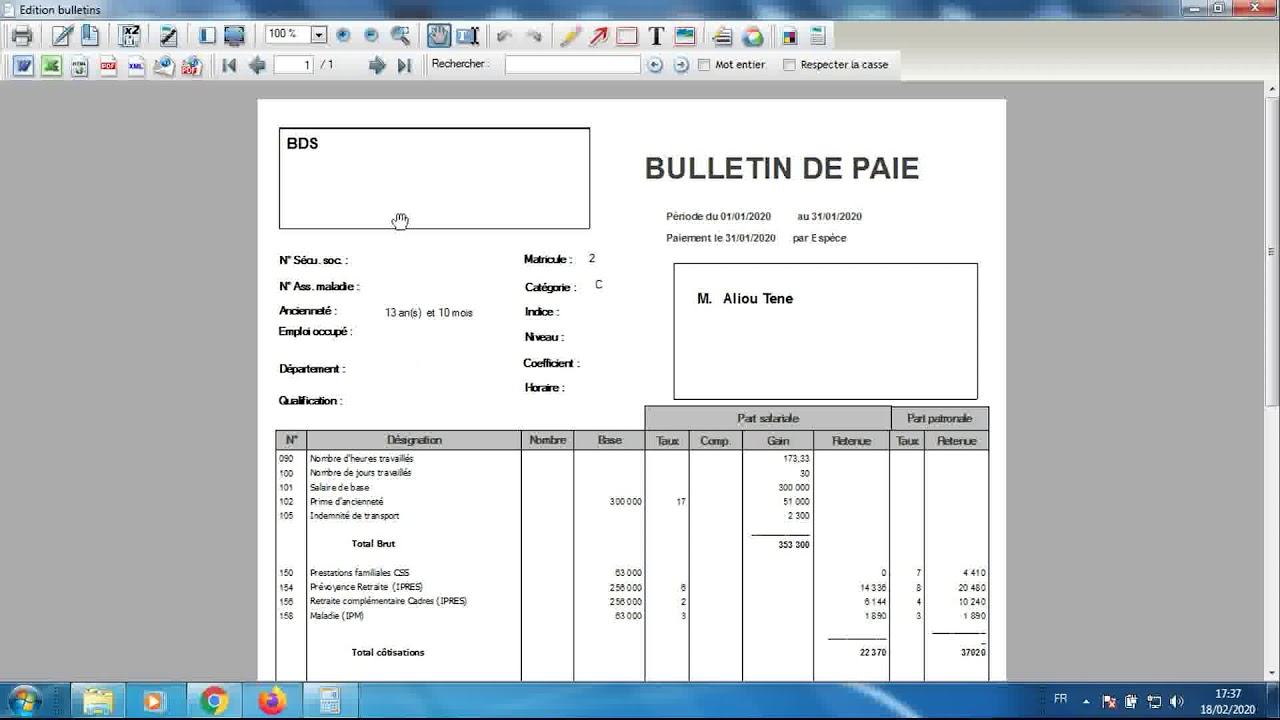Image resolution: width=1280 pixels, height=720 pixels.
Task: Click the Prestations familiales CSS row
Action: (x=632, y=573)
